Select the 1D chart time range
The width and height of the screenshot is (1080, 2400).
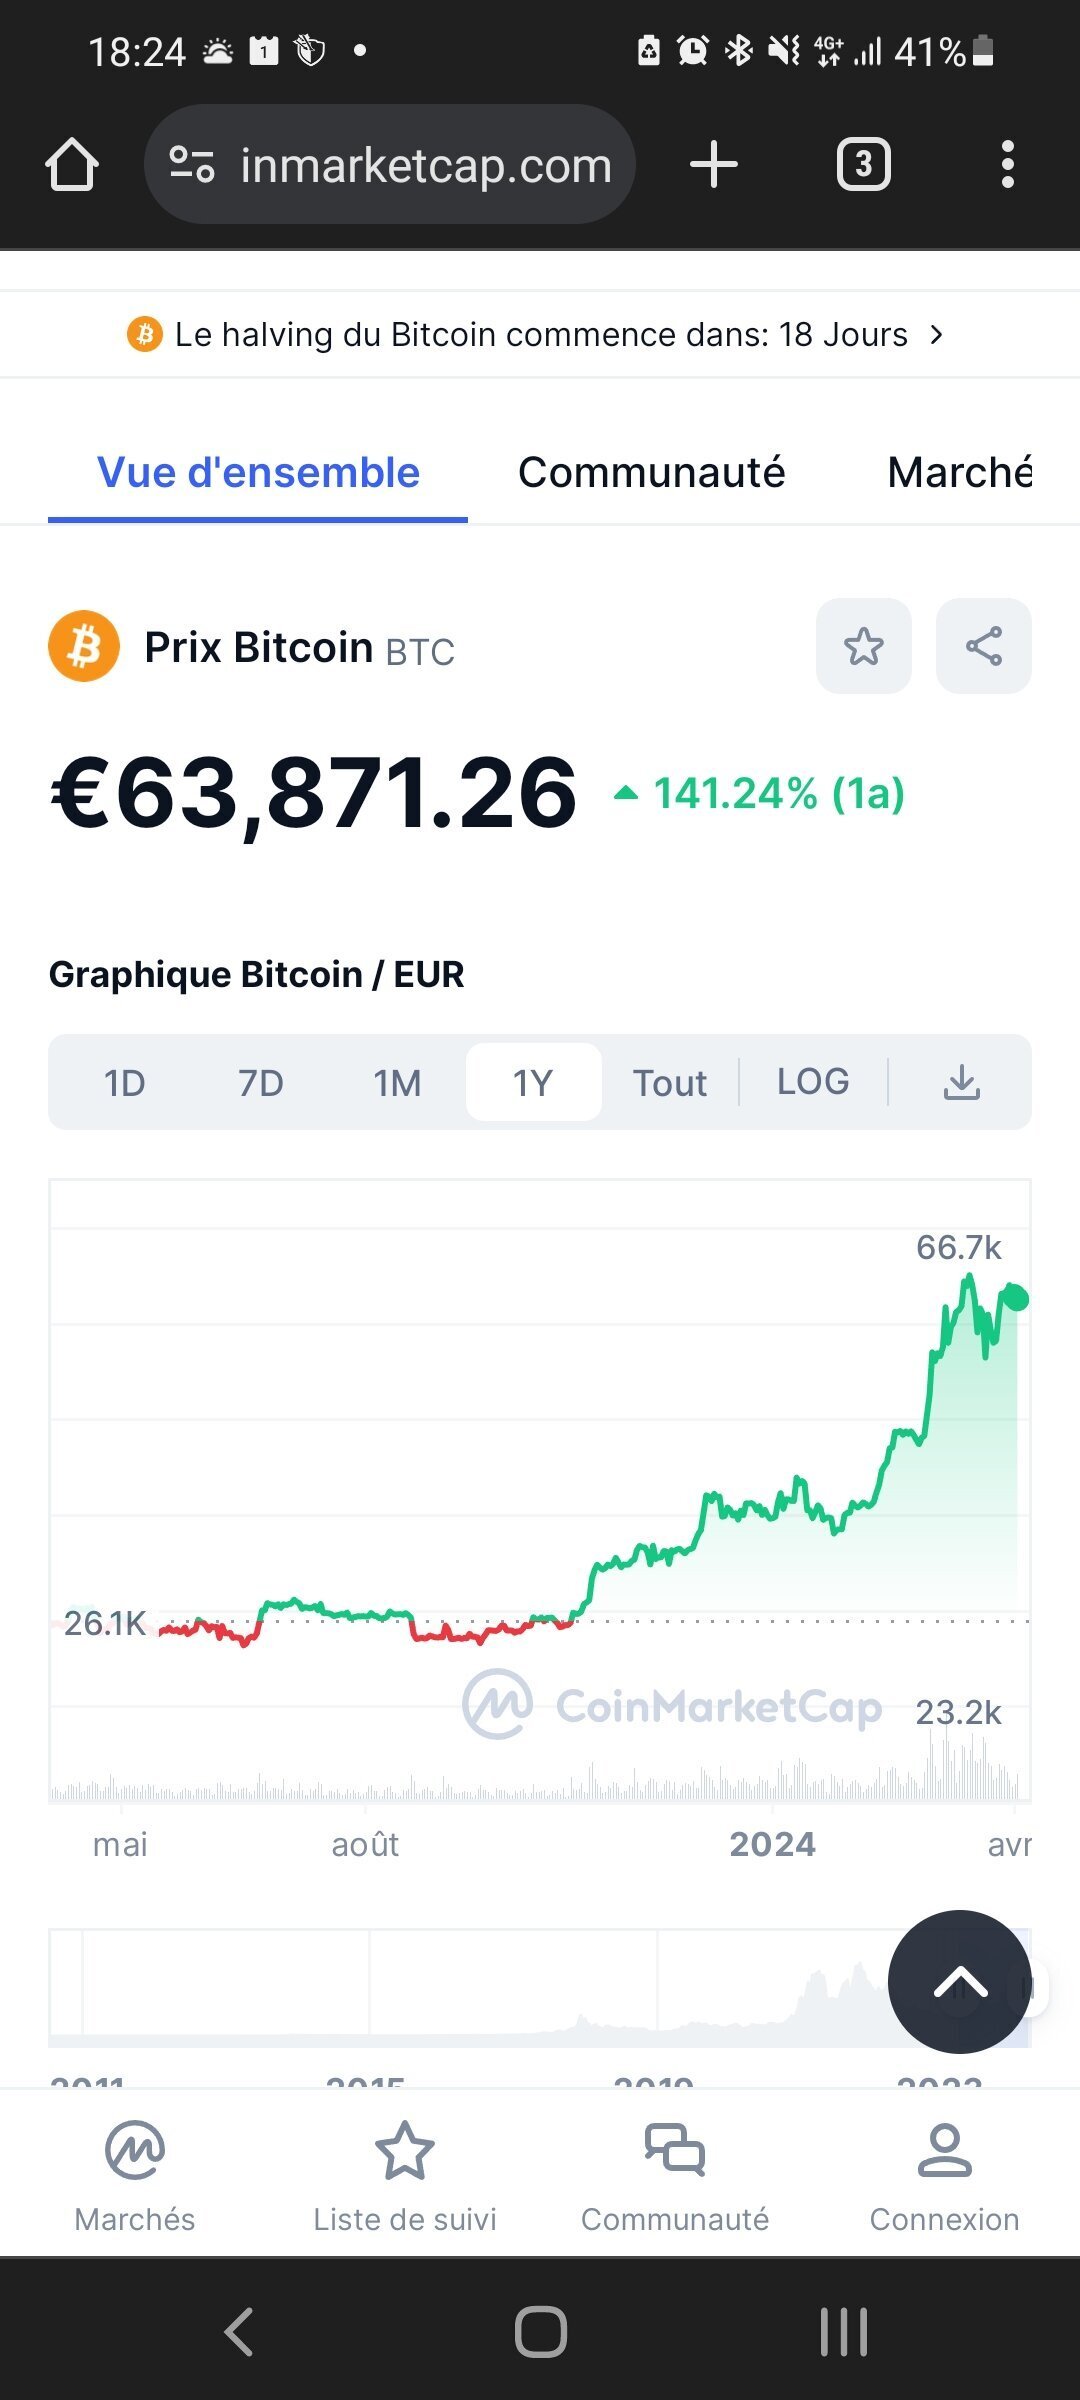tap(125, 1082)
